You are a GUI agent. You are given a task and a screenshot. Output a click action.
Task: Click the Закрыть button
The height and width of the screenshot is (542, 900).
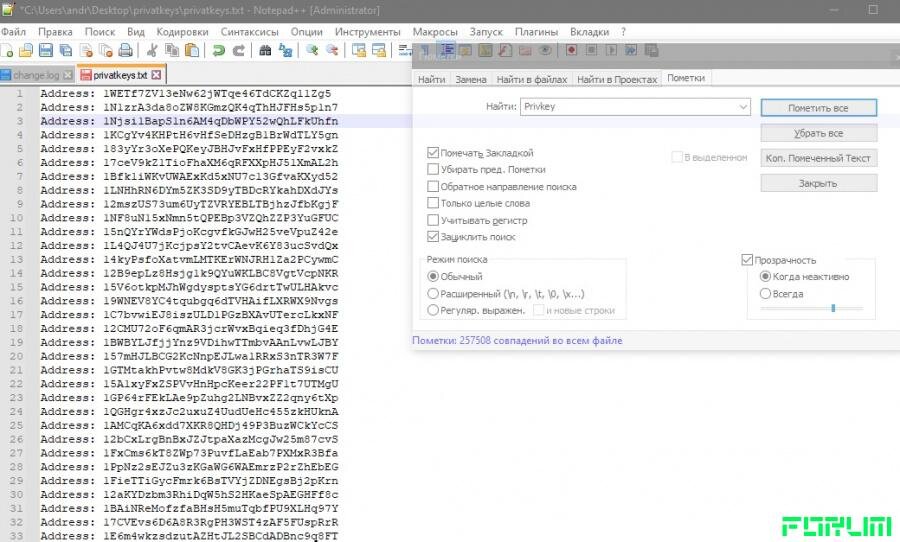818,183
